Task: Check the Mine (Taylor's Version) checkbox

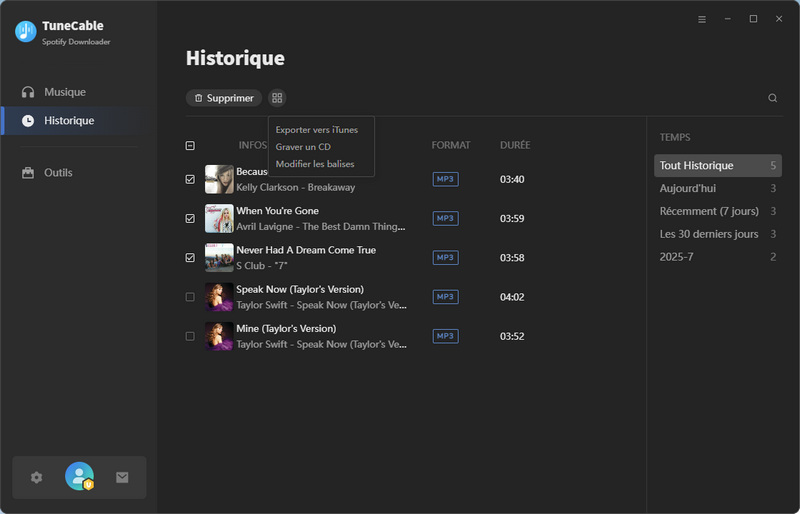Action: 190,336
